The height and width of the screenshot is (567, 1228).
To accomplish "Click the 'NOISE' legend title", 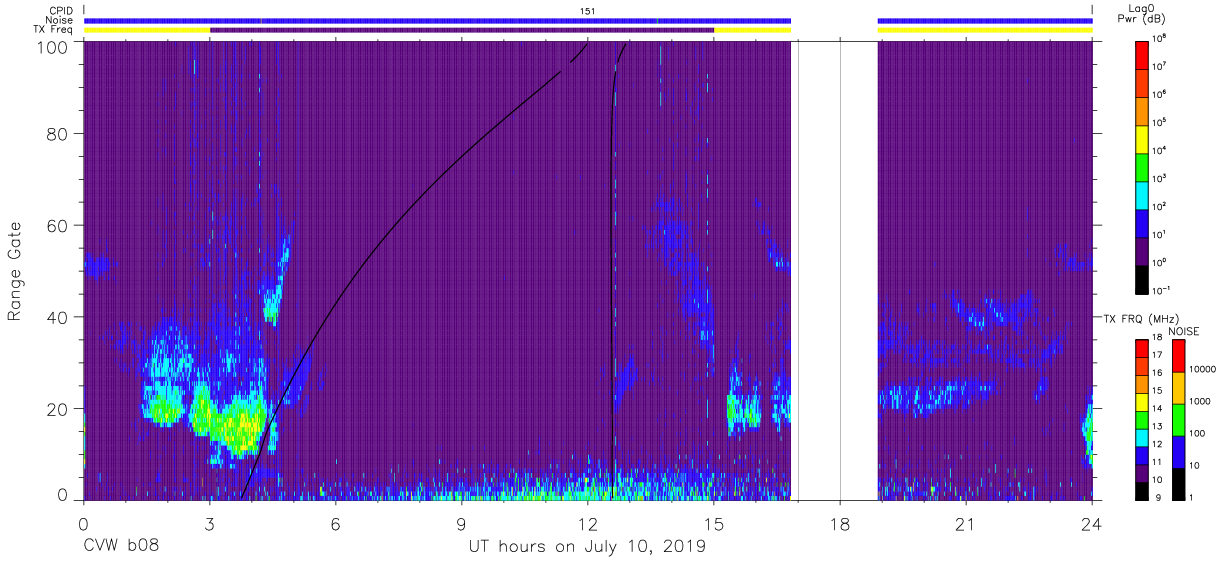I will tap(1185, 331).
